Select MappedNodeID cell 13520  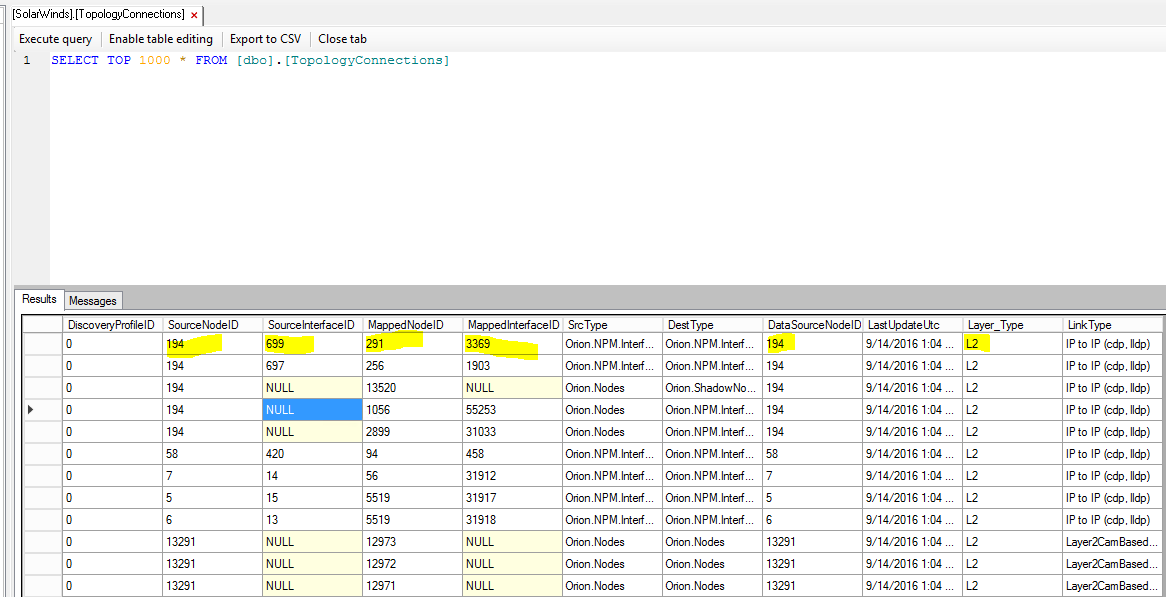pos(413,387)
